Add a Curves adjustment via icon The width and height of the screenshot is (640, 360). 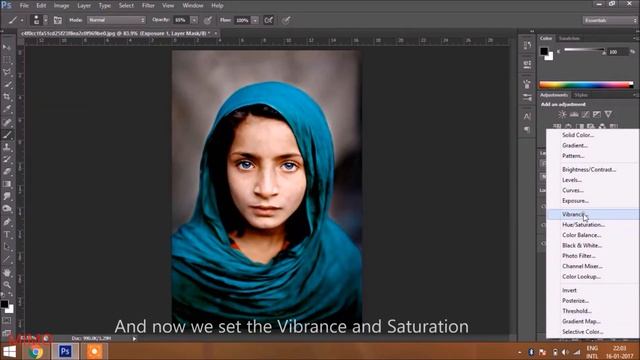point(585,114)
